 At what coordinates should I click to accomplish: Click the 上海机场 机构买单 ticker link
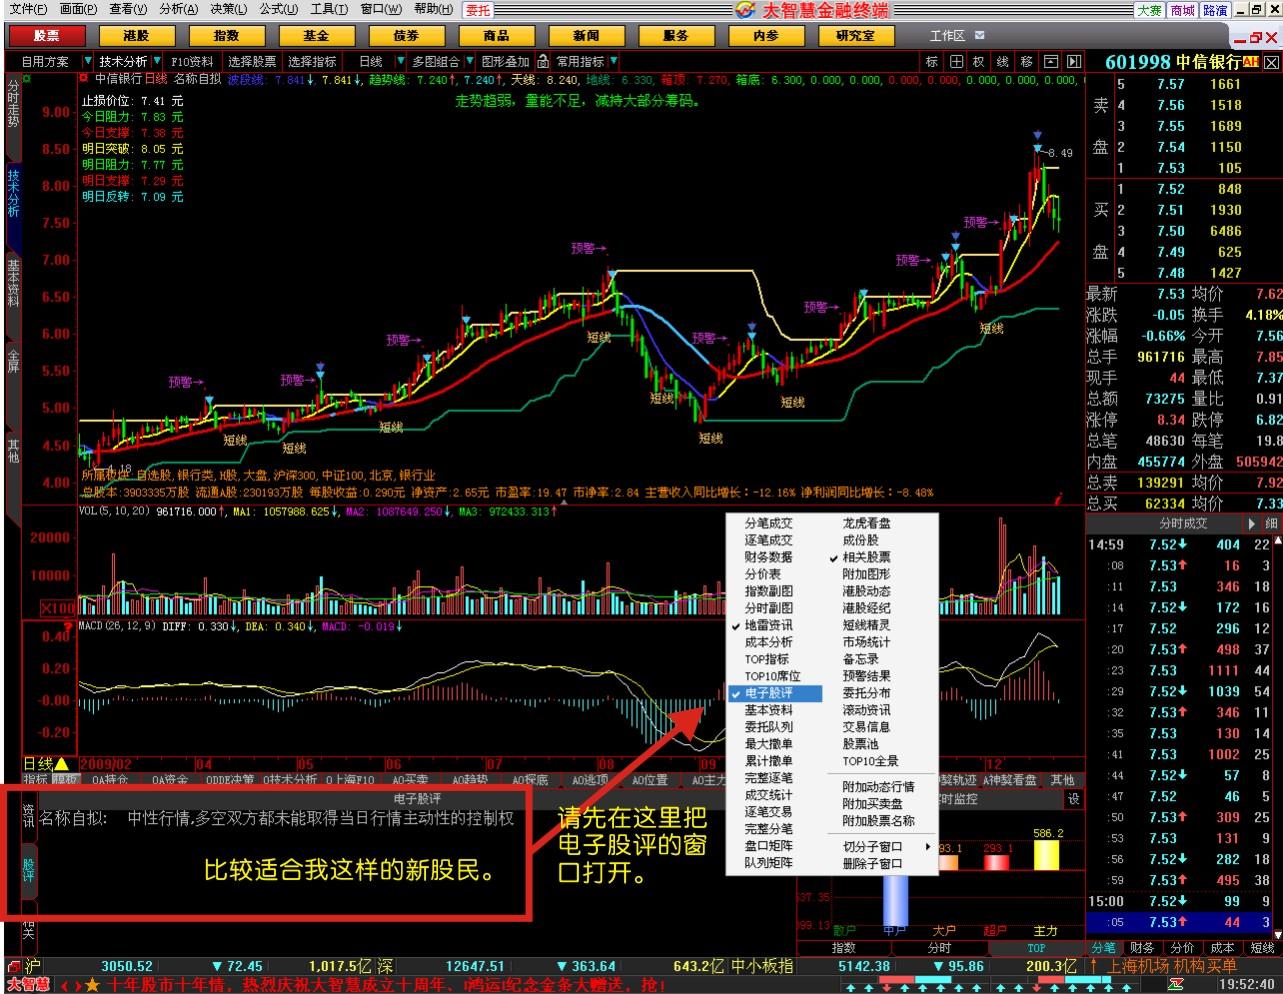(x=1171, y=966)
